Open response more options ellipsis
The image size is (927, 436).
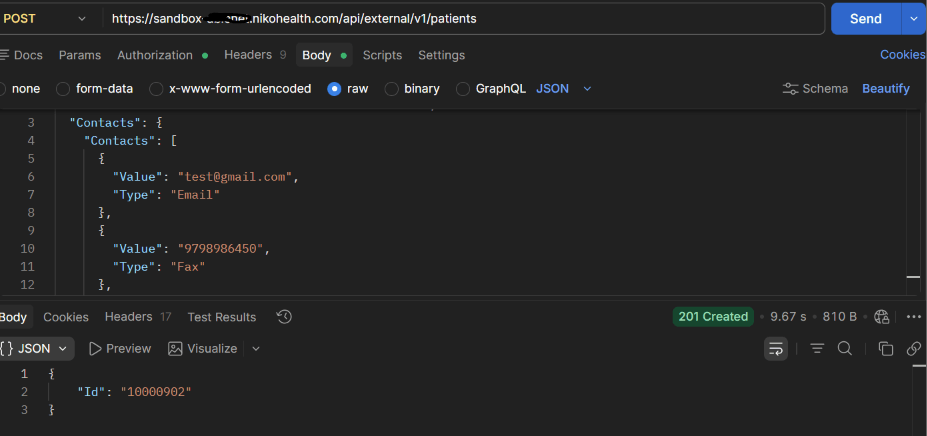[x=914, y=316]
